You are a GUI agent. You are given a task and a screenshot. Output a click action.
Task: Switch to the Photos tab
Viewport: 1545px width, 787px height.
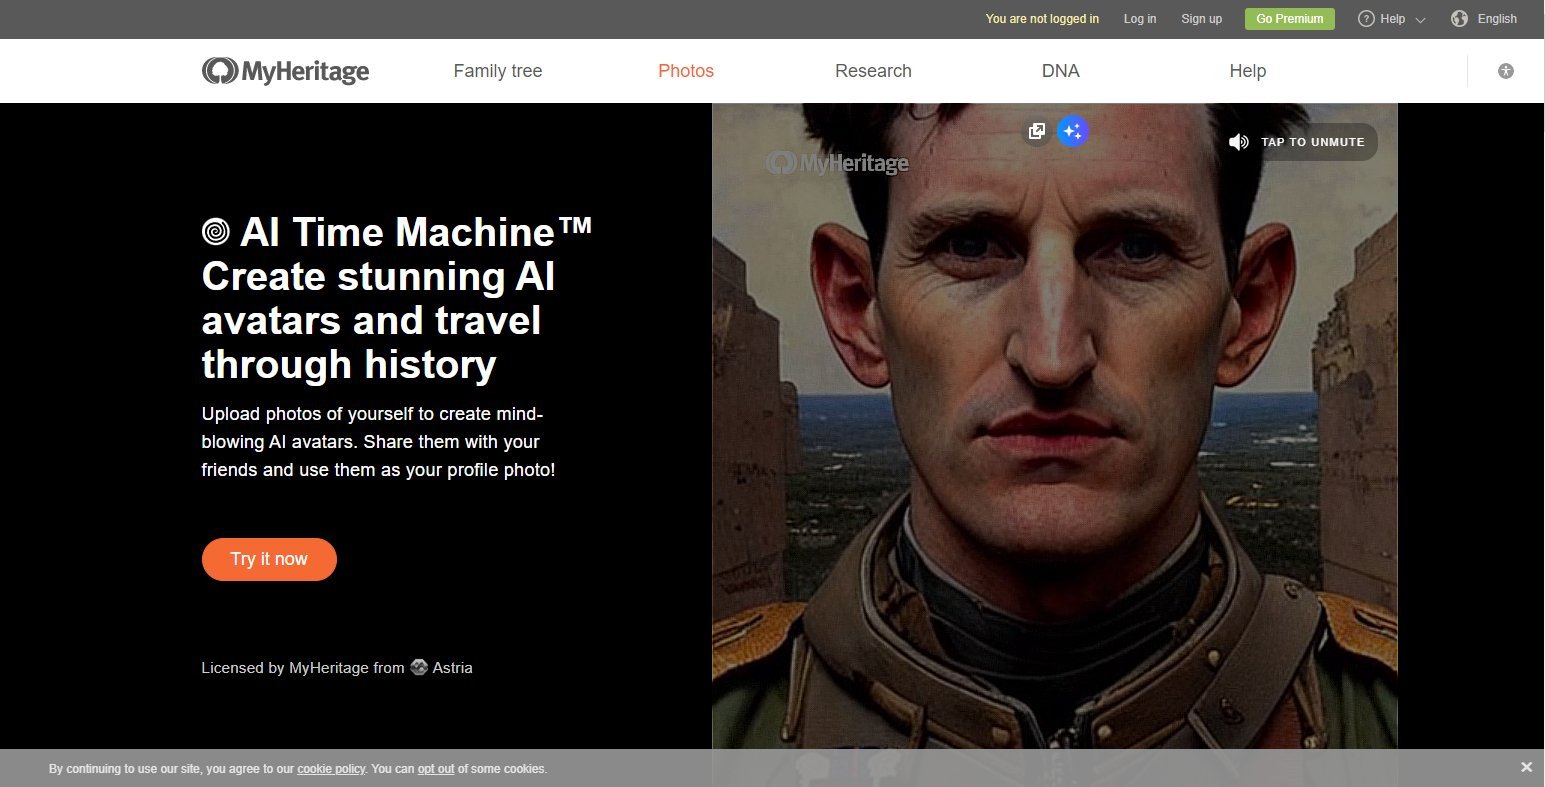coord(685,70)
